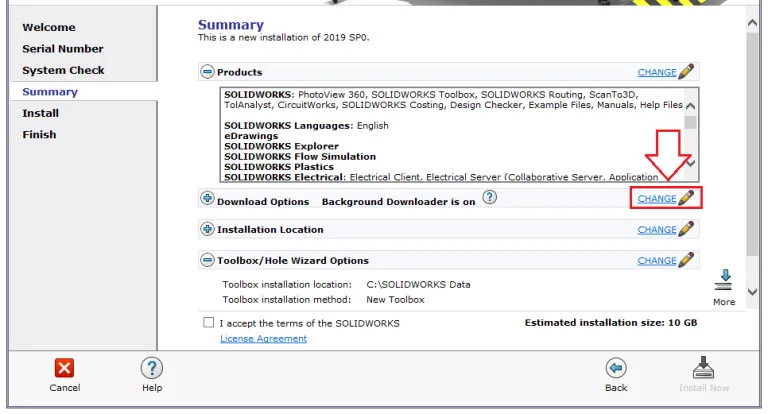Collapse the Toolbox/Hole Wizard Options section

click(207, 260)
